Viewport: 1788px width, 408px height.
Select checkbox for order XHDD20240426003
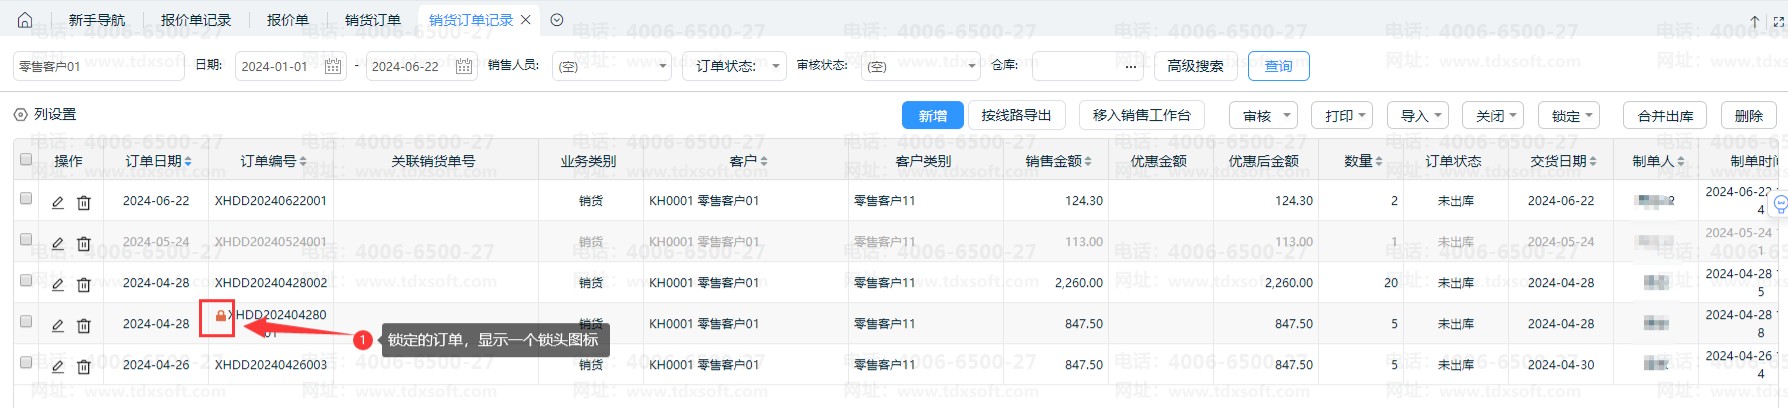(x=26, y=363)
